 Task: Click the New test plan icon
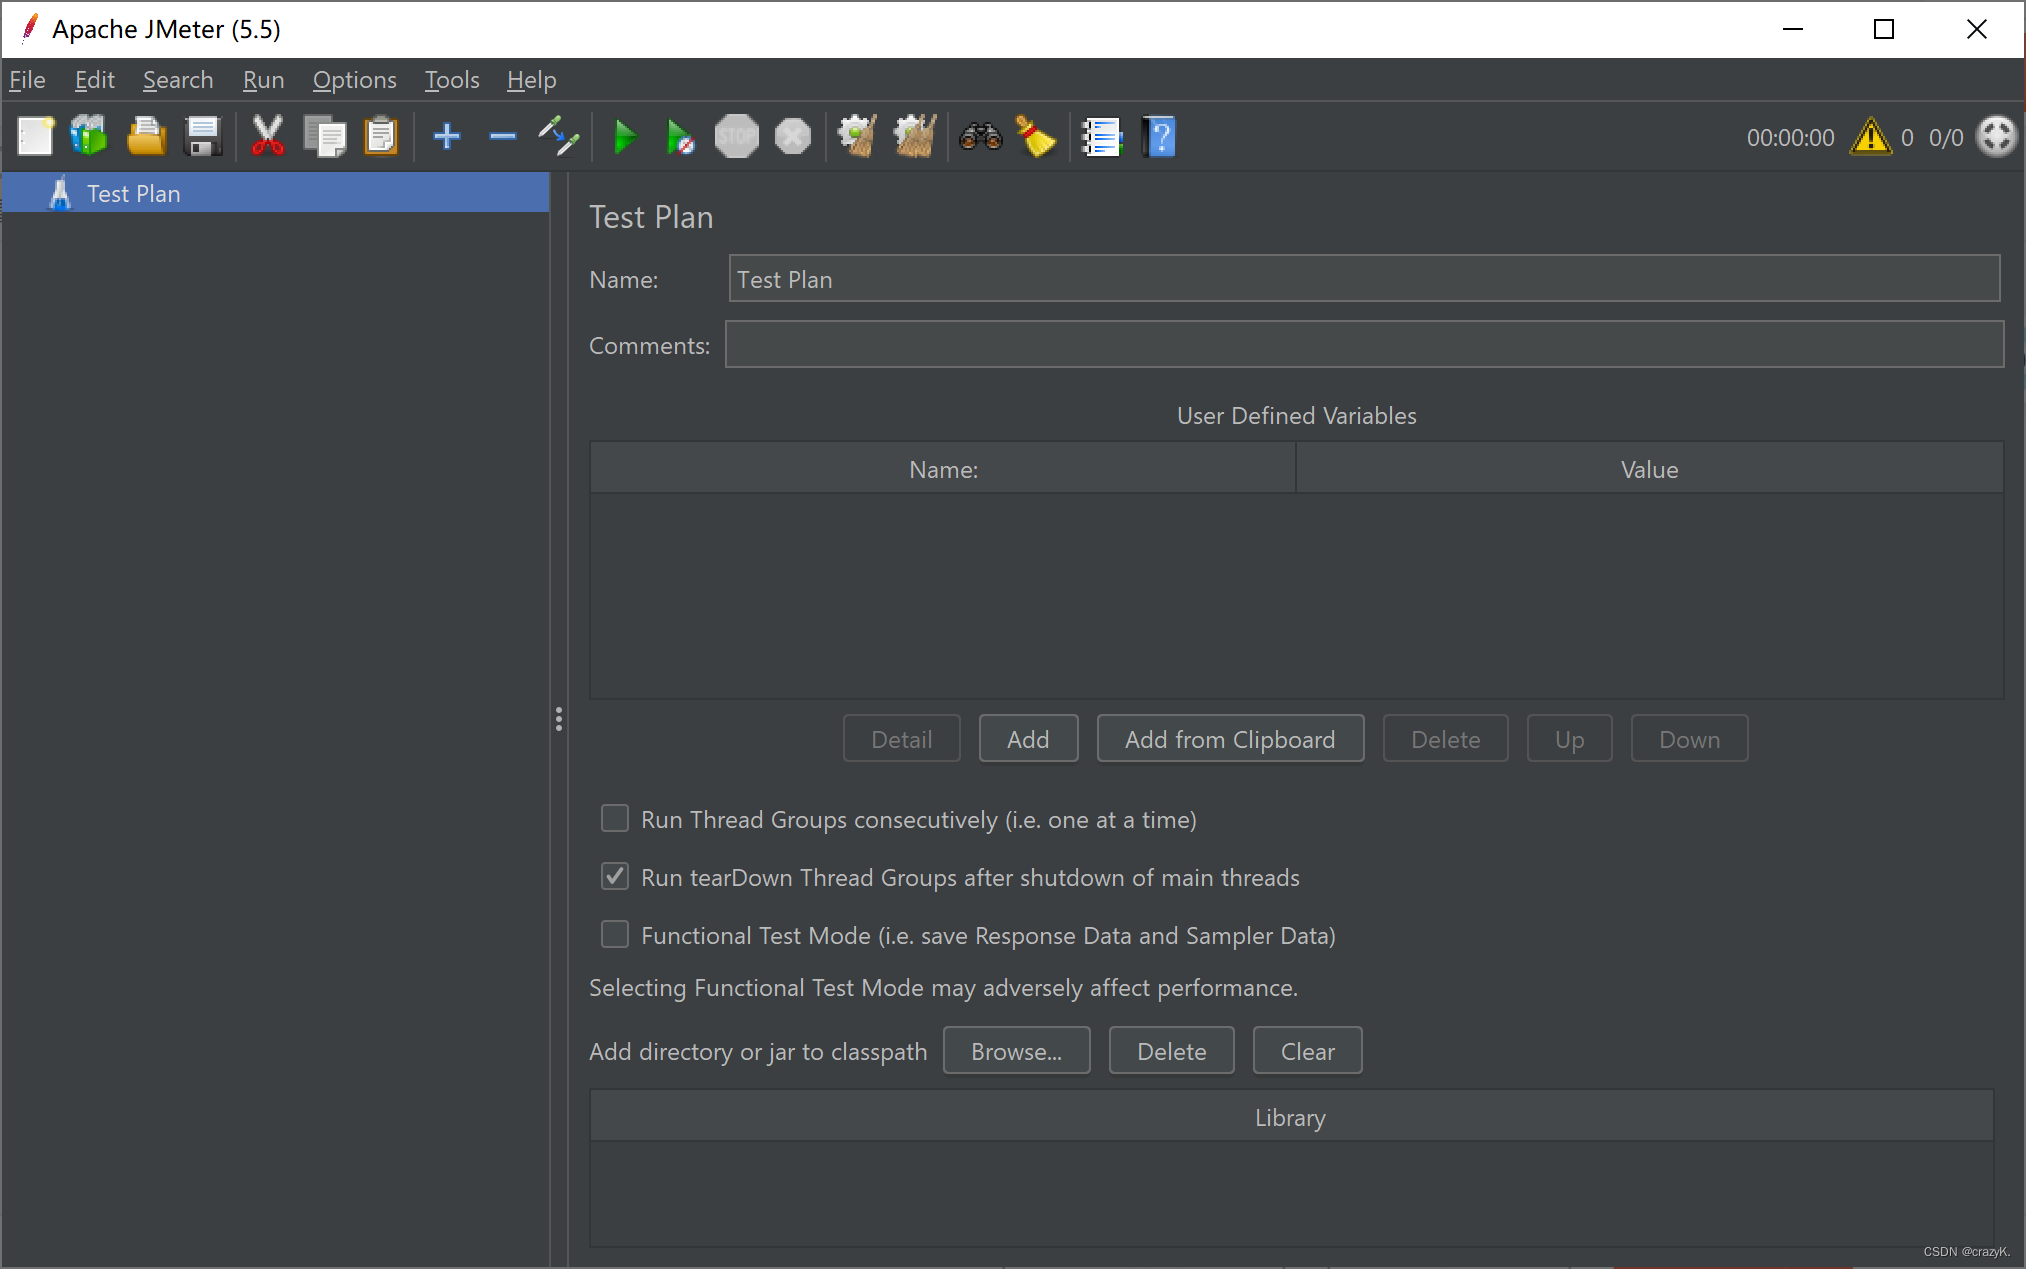click(x=36, y=137)
